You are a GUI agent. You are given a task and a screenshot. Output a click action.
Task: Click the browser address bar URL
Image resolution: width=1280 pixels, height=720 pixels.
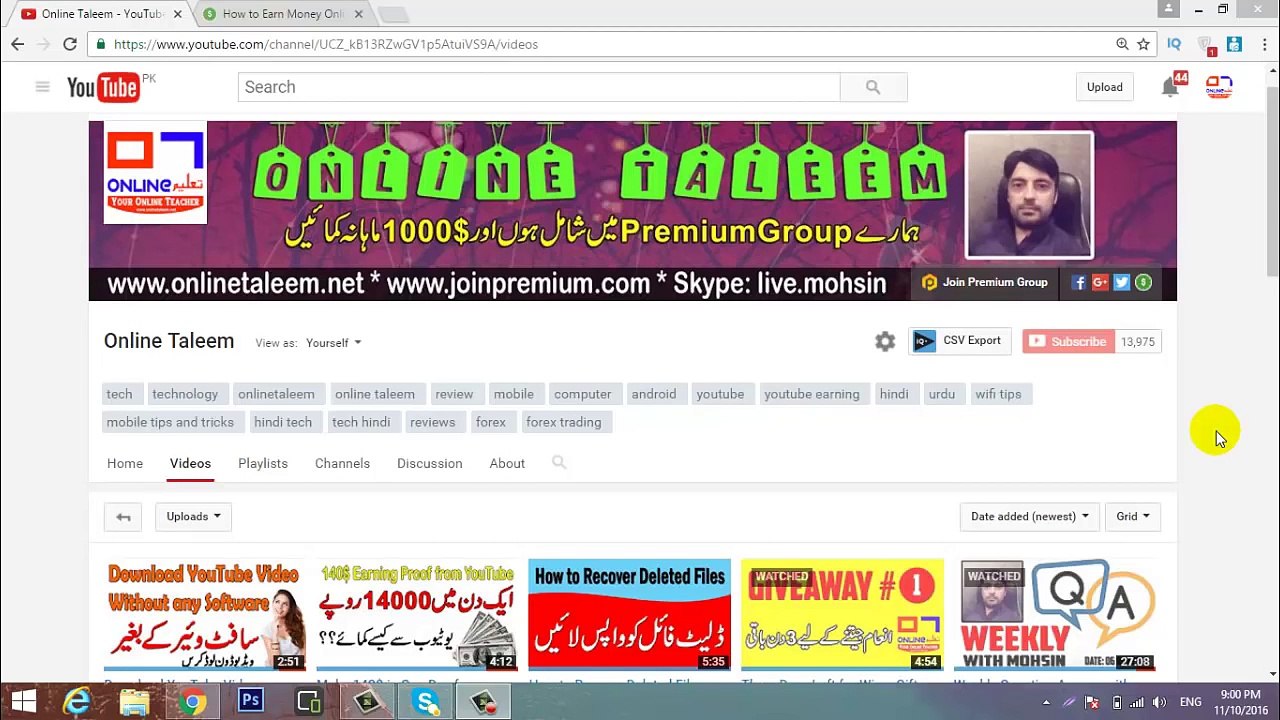click(326, 44)
